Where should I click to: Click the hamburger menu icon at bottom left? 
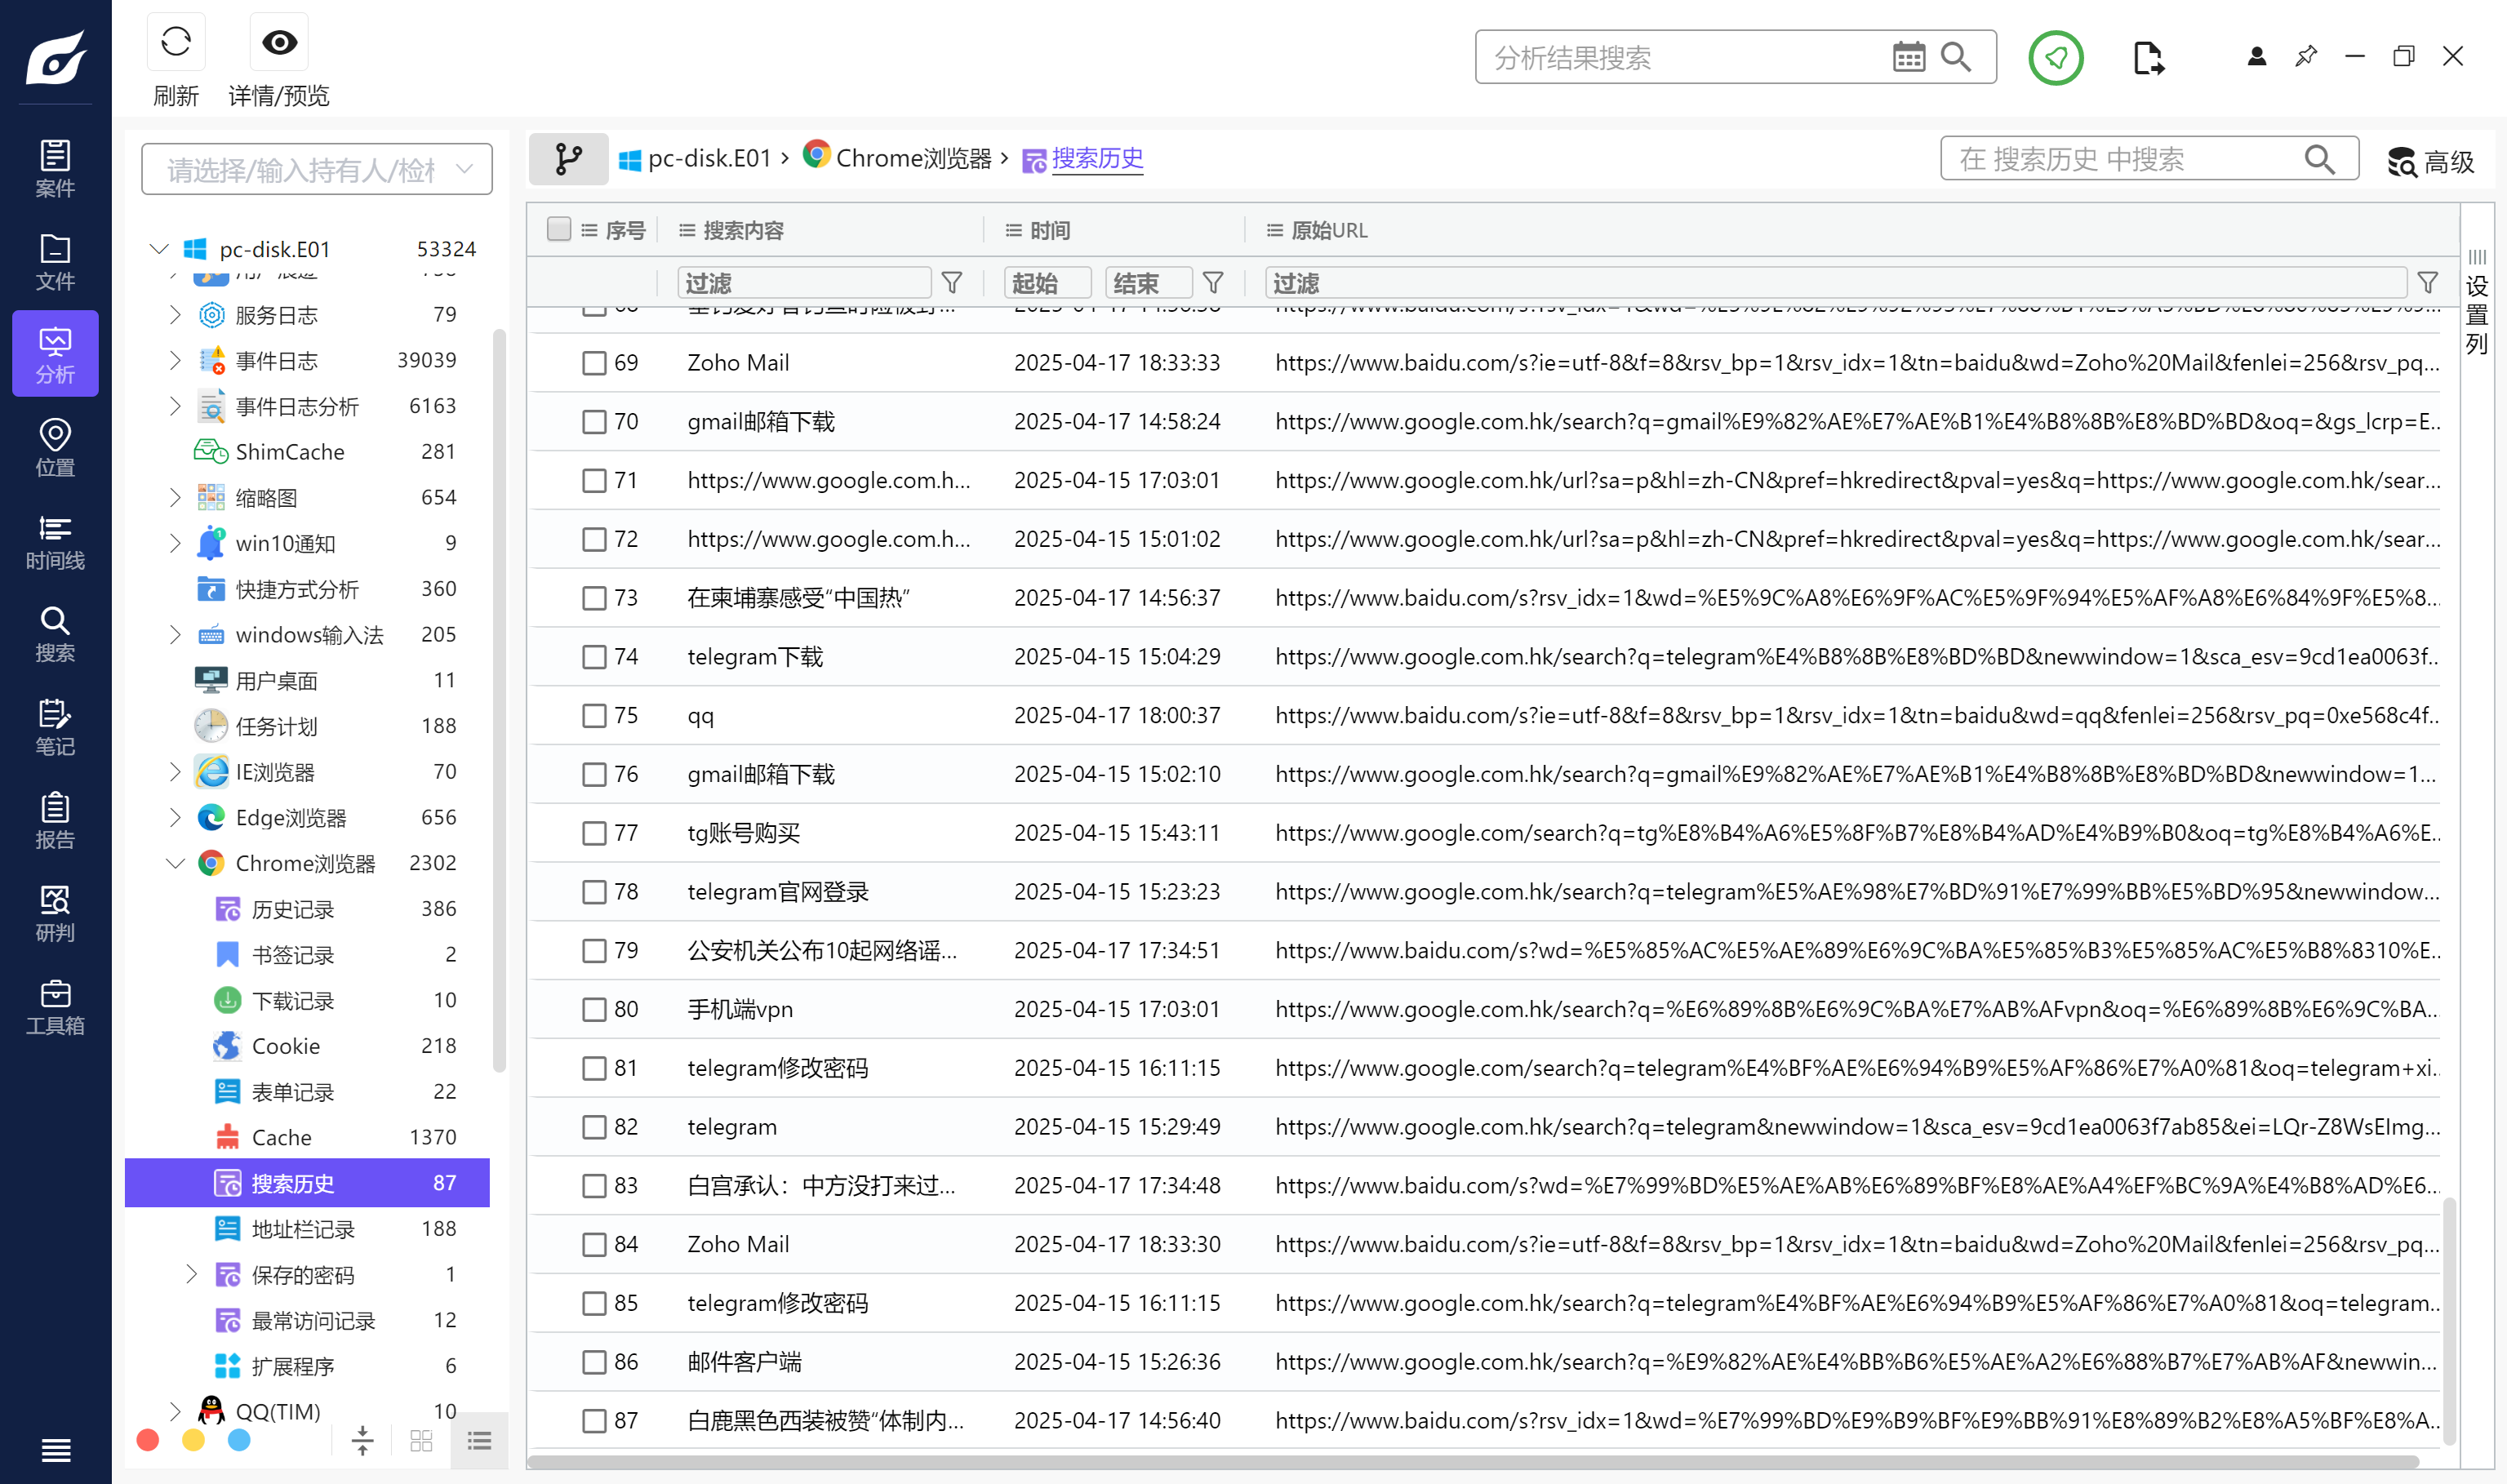(x=56, y=1449)
